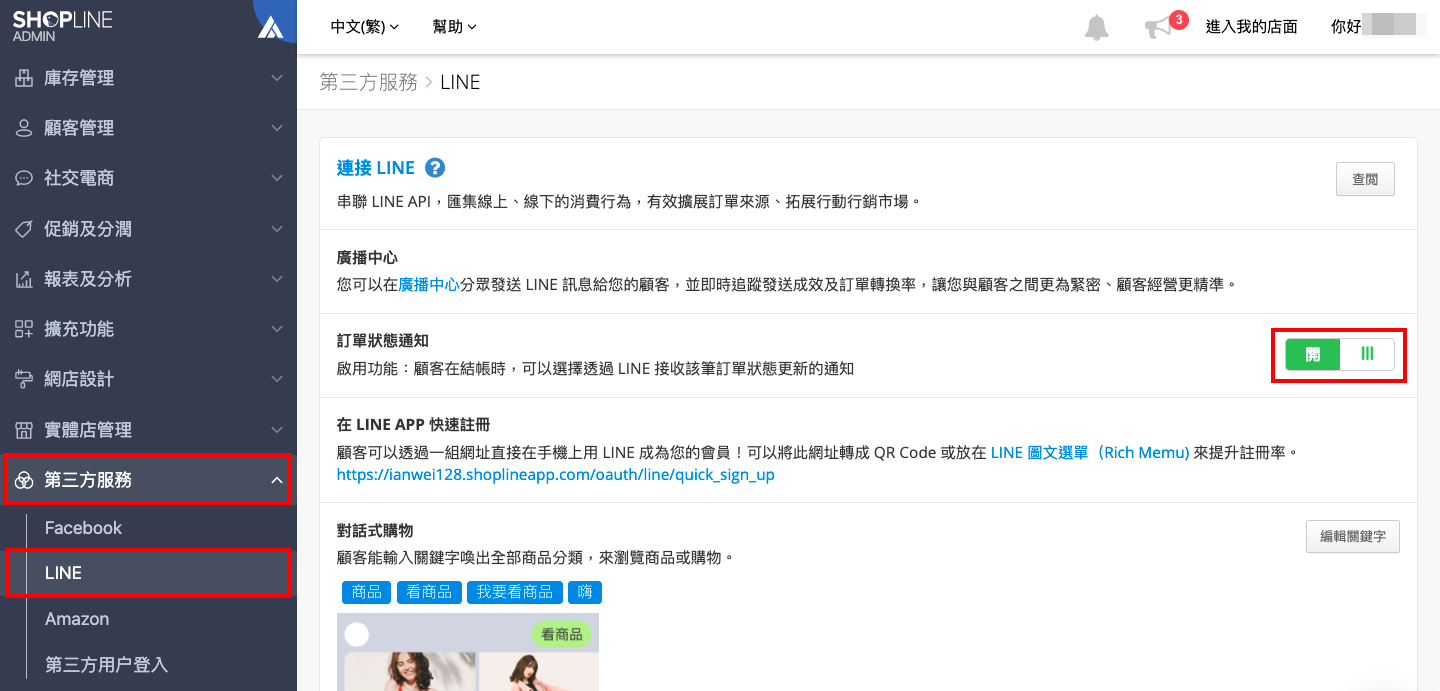Select Facebook in the sidebar submenu
1440x691 pixels.
pyautogui.click(x=83, y=528)
